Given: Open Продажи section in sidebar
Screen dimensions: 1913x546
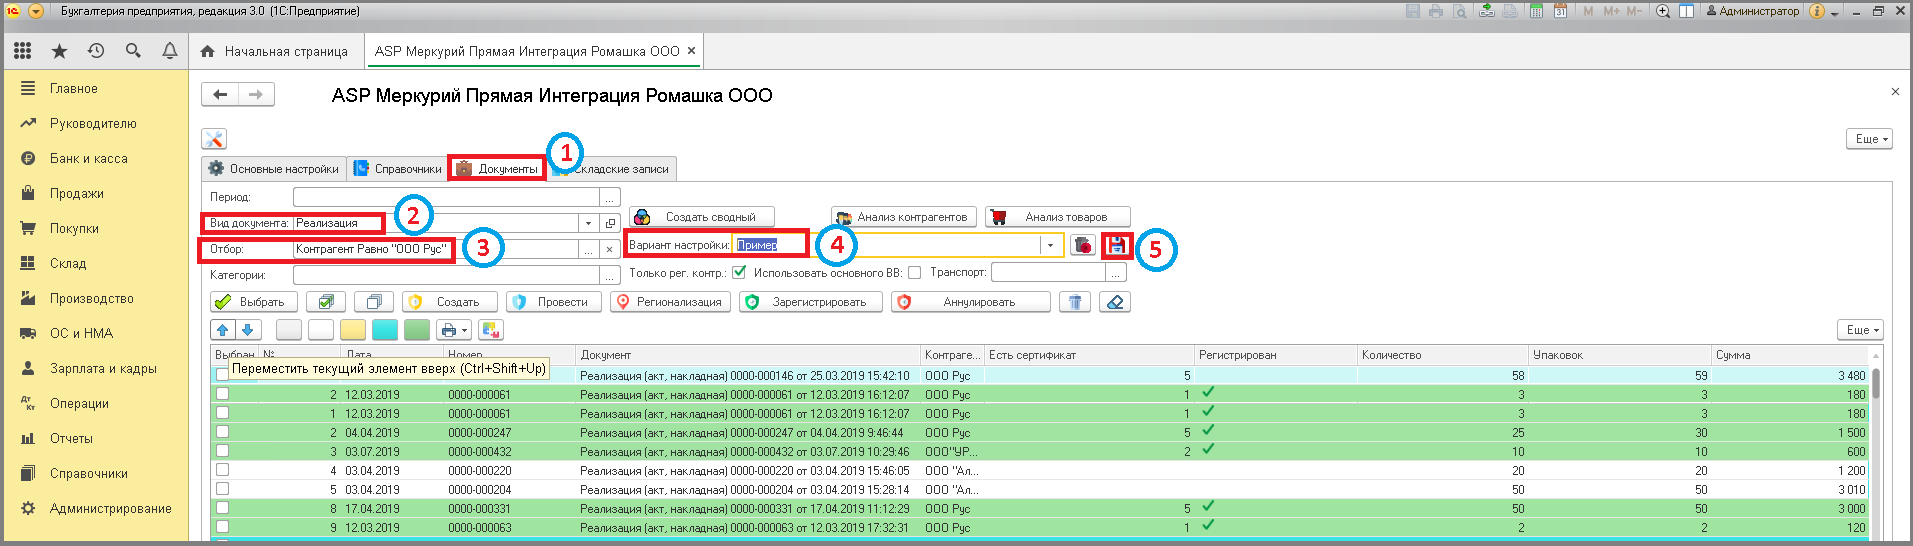Looking at the screenshot, I should [x=77, y=193].
